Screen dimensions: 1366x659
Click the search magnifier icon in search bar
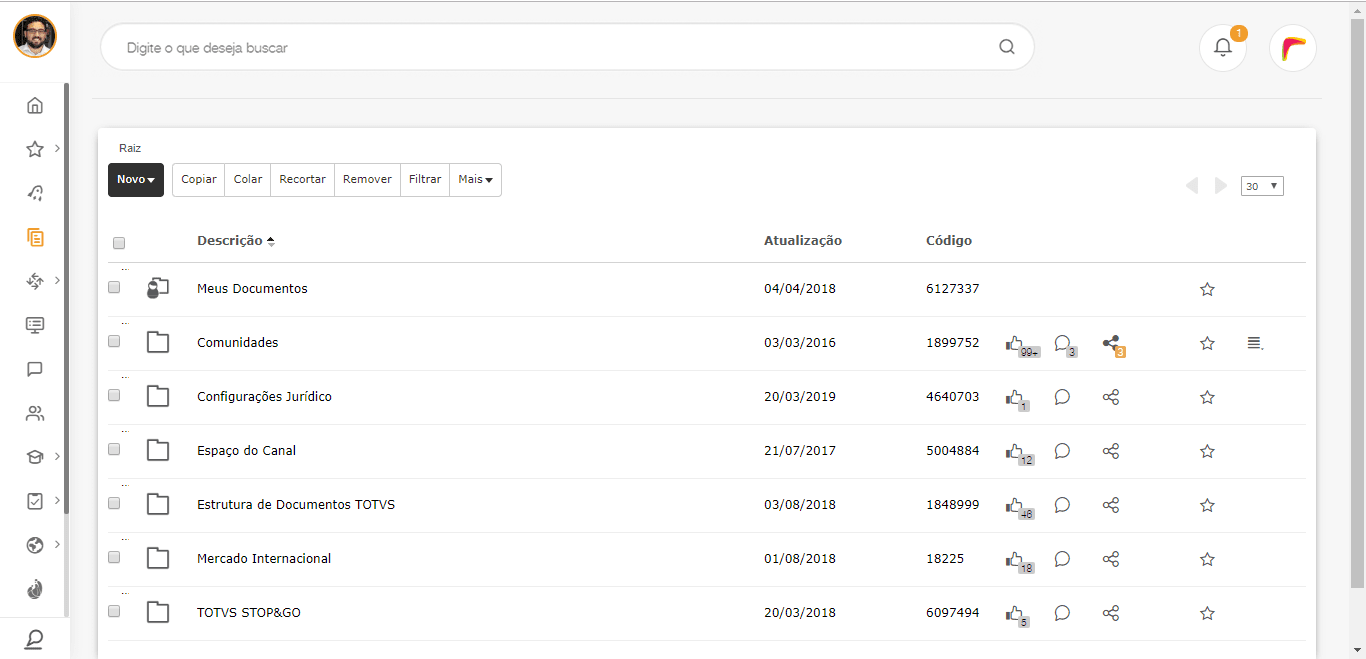pyautogui.click(x=1006, y=47)
